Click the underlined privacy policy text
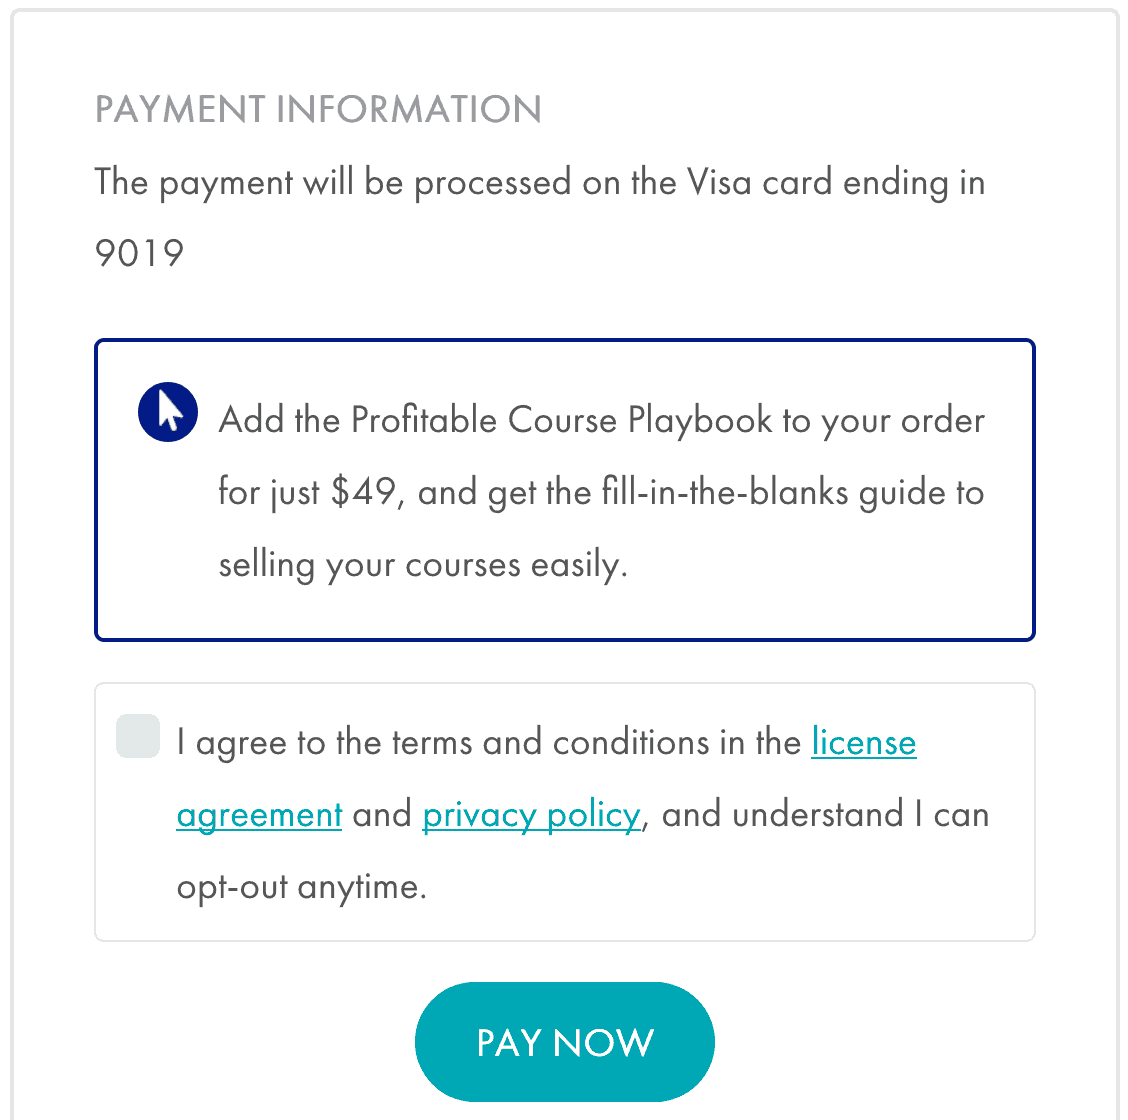The width and height of the screenshot is (1128, 1120). tap(530, 814)
